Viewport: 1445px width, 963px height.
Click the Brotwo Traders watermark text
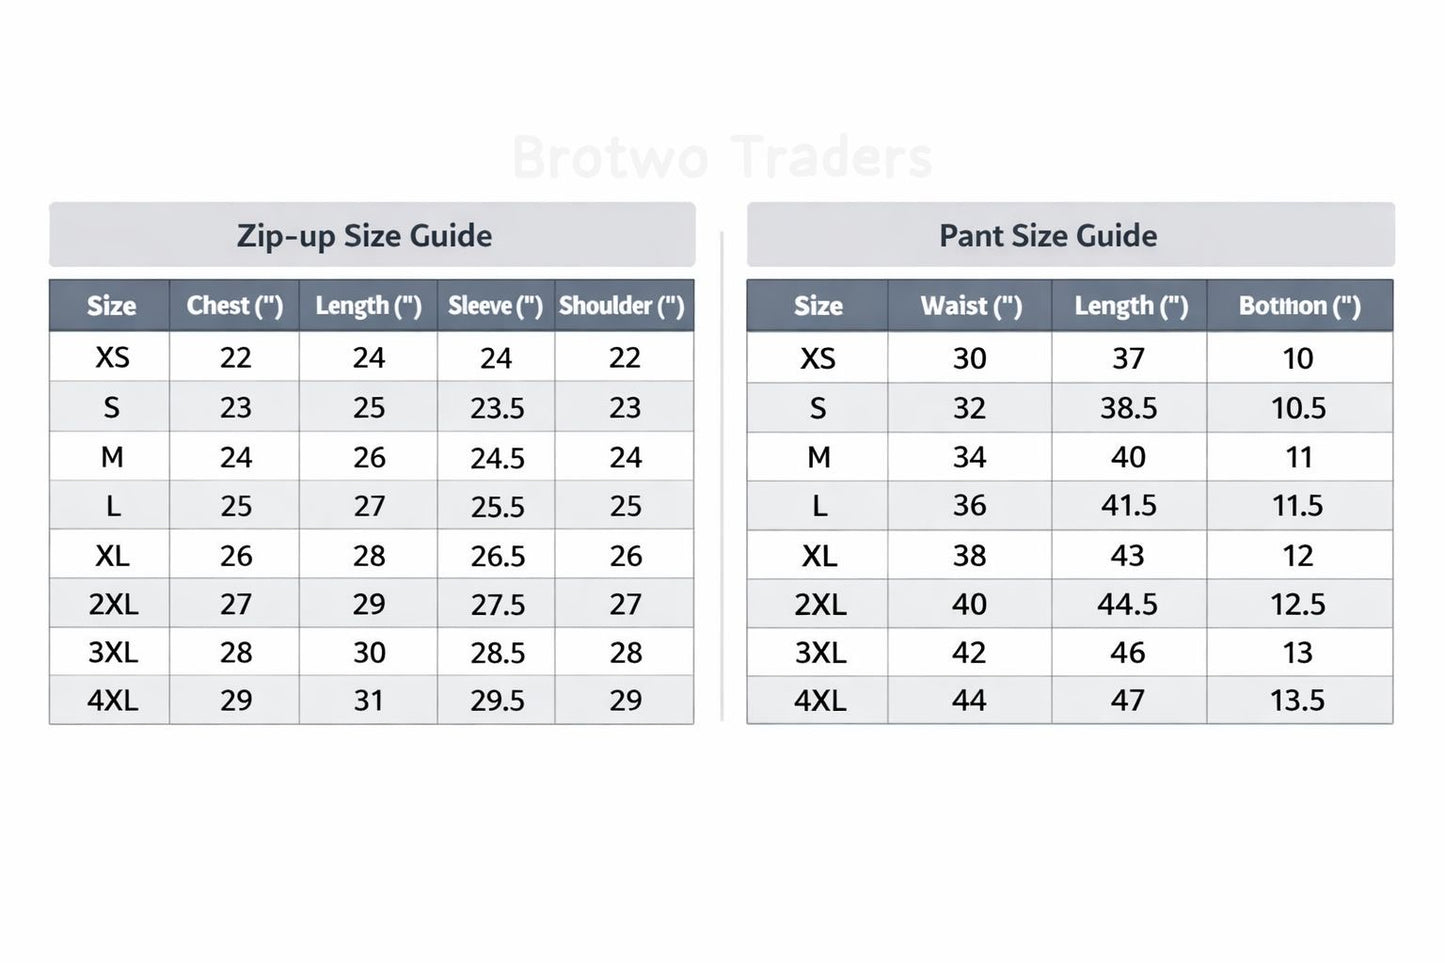pos(722,157)
